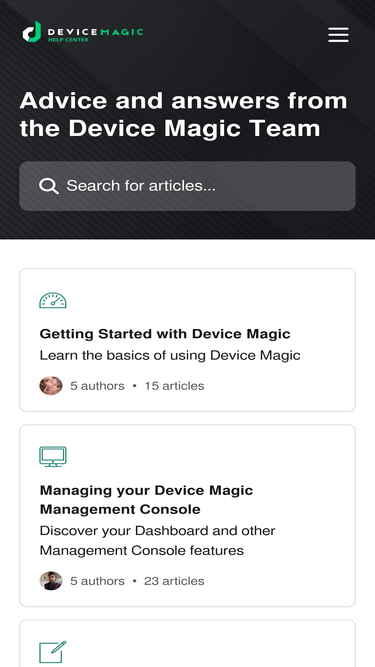Click the Getting Started author avatar
This screenshot has height=667, width=375.
51,385
